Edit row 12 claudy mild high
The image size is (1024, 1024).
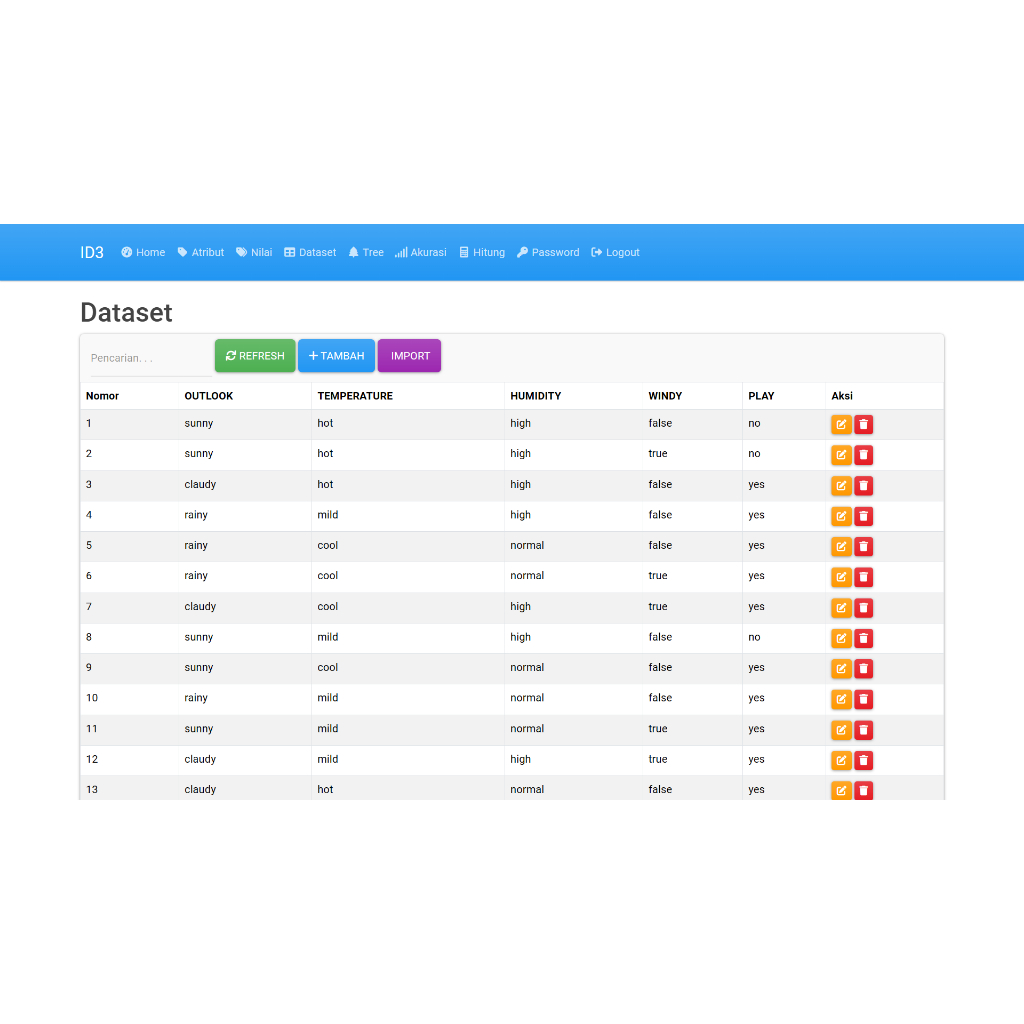pos(841,760)
